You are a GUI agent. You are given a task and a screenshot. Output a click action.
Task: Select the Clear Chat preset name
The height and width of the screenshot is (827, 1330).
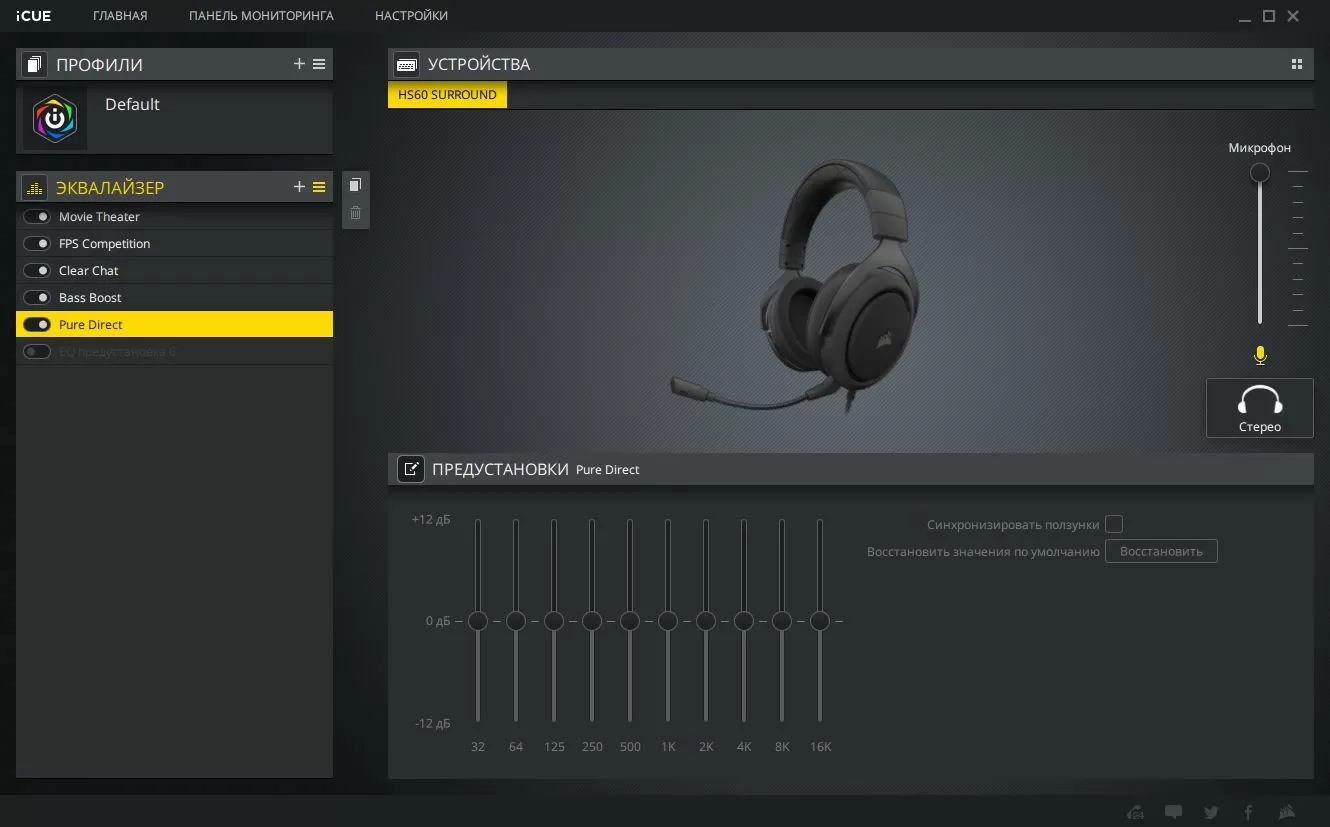click(x=88, y=271)
